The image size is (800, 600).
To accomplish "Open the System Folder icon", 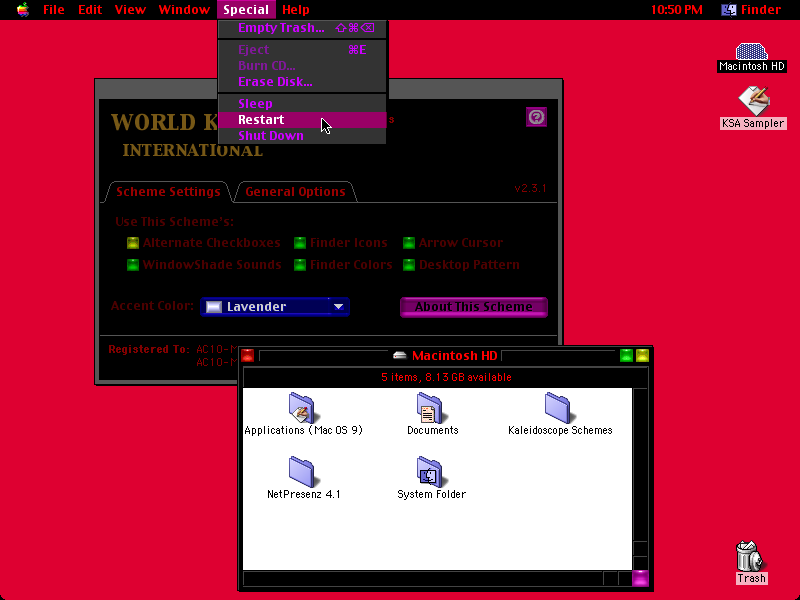I will pyautogui.click(x=430, y=471).
